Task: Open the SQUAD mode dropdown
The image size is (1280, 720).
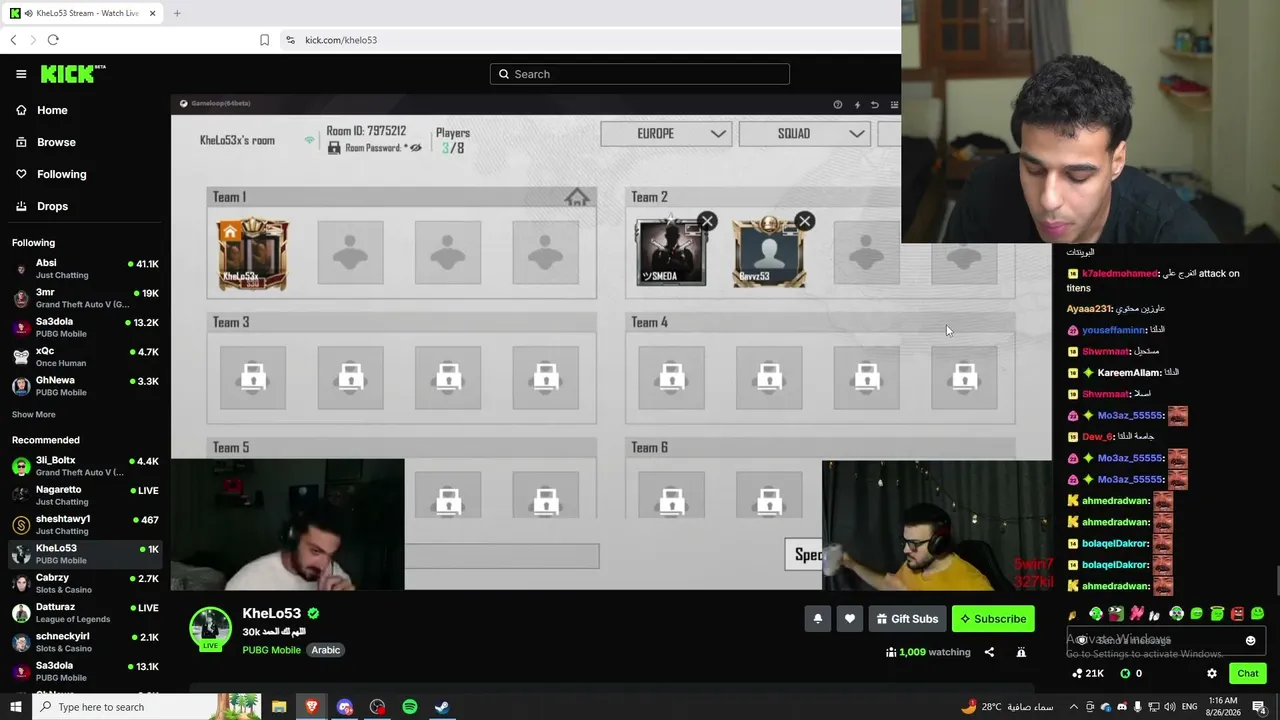Action: (x=804, y=133)
